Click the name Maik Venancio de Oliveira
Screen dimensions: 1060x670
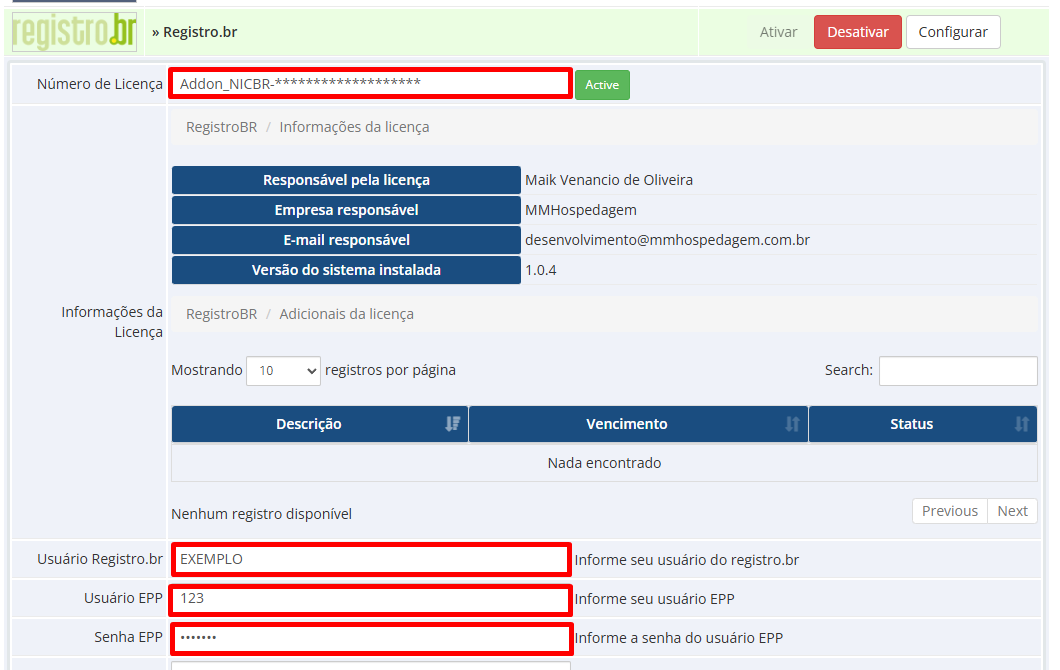point(609,180)
